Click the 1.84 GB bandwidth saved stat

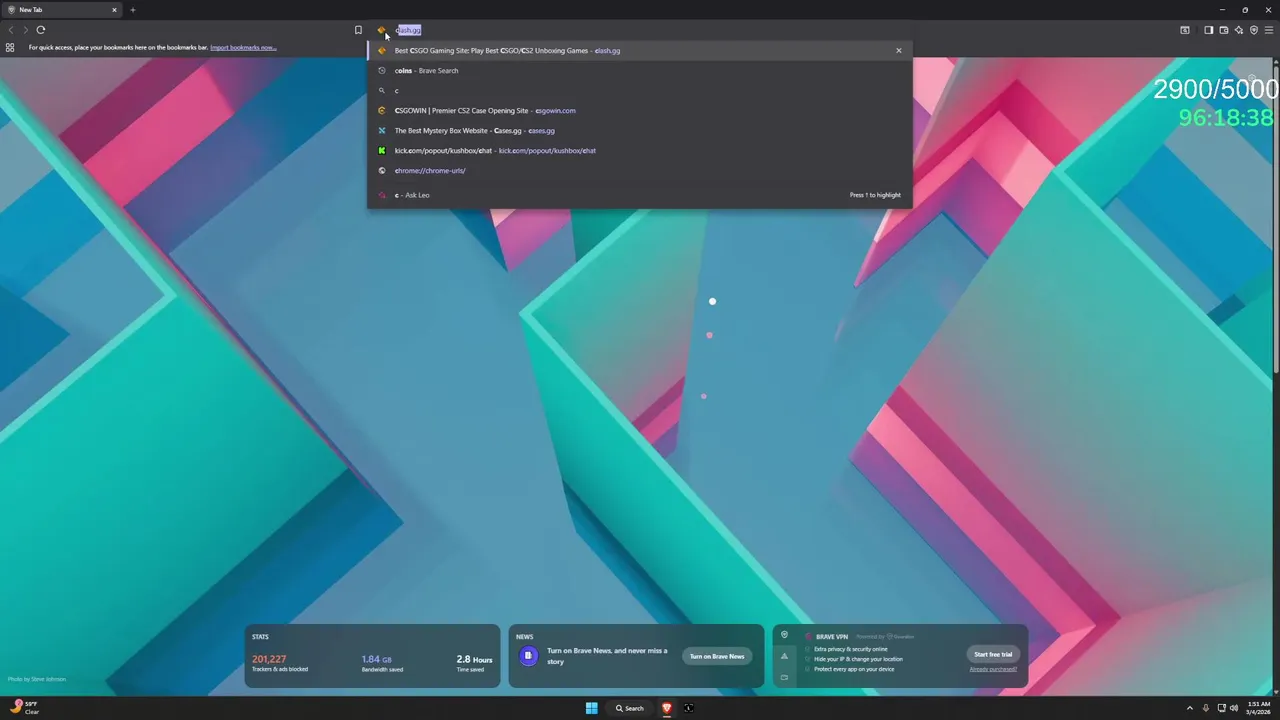pos(382,663)
